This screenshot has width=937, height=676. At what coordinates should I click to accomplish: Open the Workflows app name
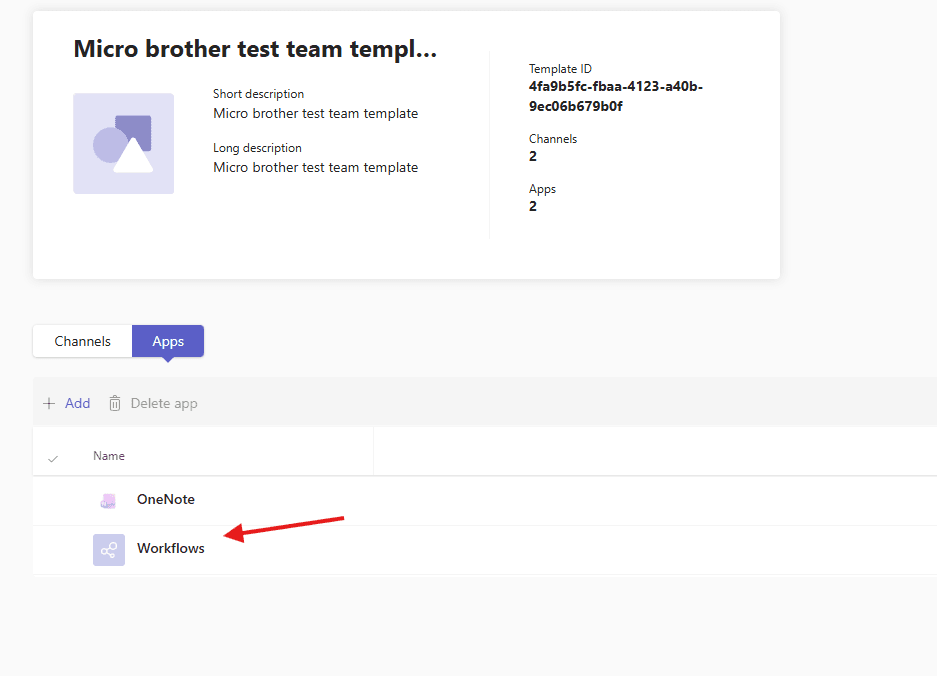point(171,548)
